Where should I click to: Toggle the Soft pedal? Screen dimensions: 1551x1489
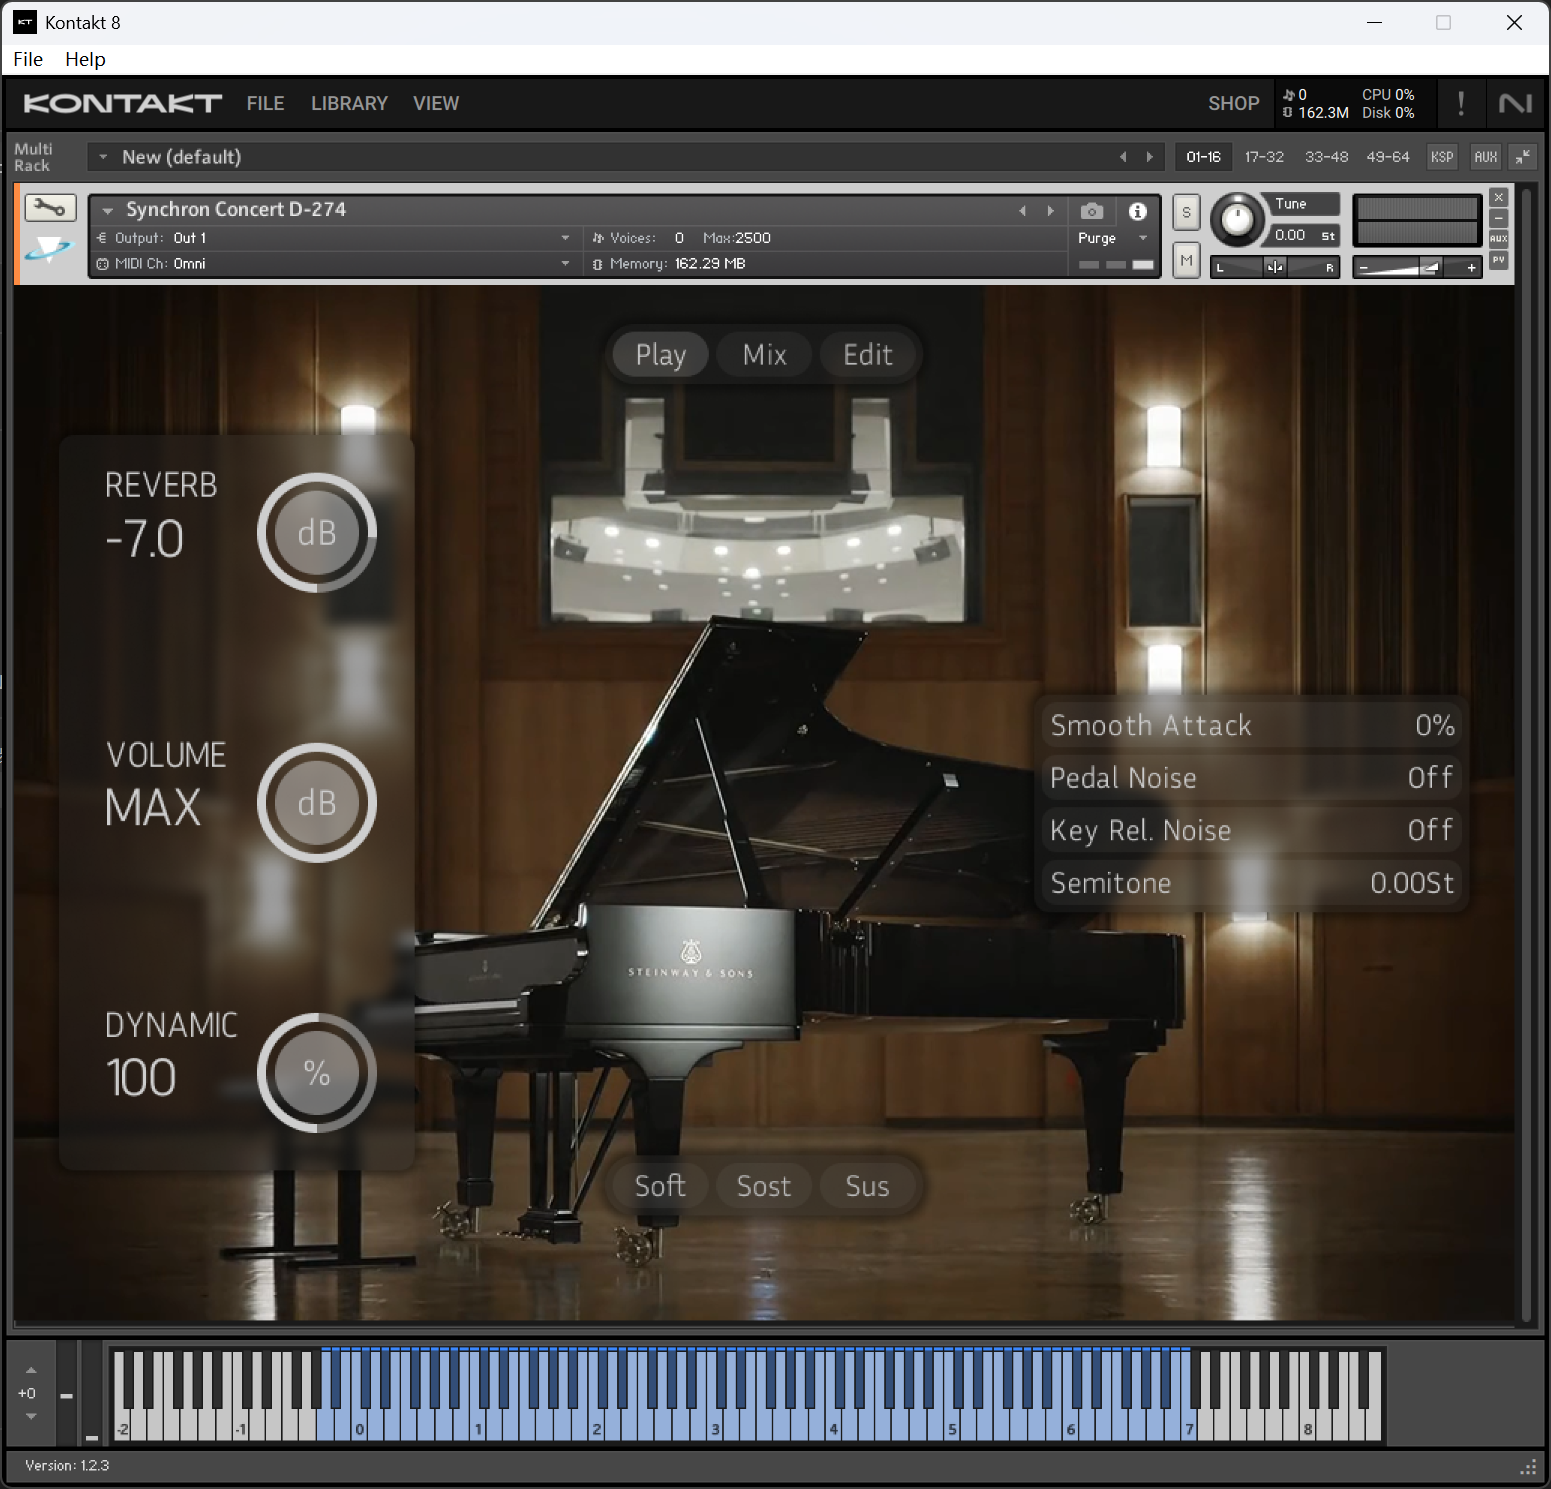(660, 1186)
